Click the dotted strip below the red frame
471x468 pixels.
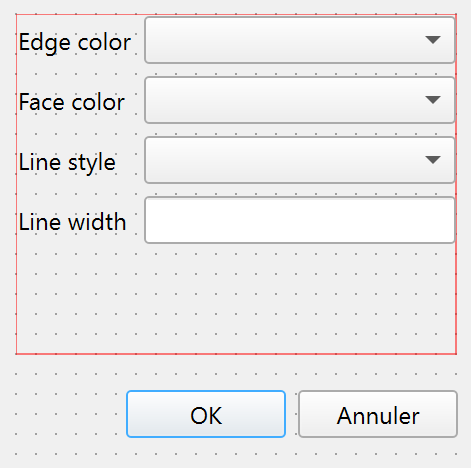[x=236, y=373]
